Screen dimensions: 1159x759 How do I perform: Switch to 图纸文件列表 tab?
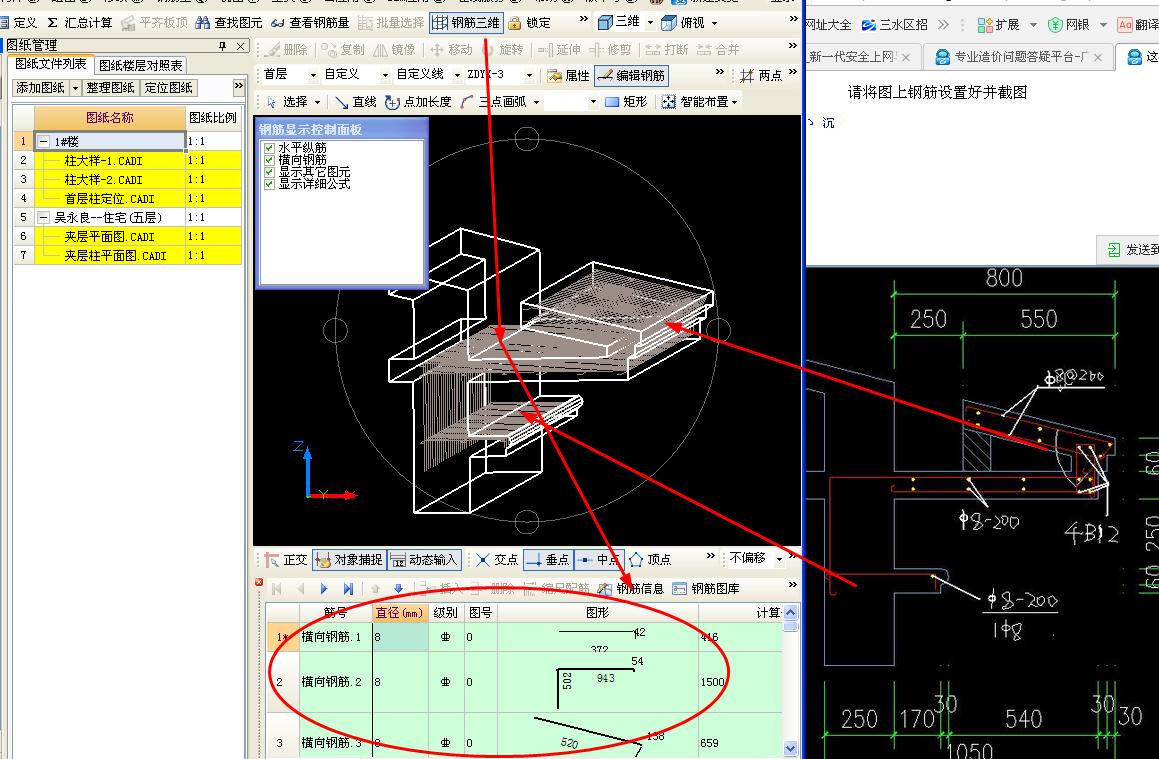point(51,64)
